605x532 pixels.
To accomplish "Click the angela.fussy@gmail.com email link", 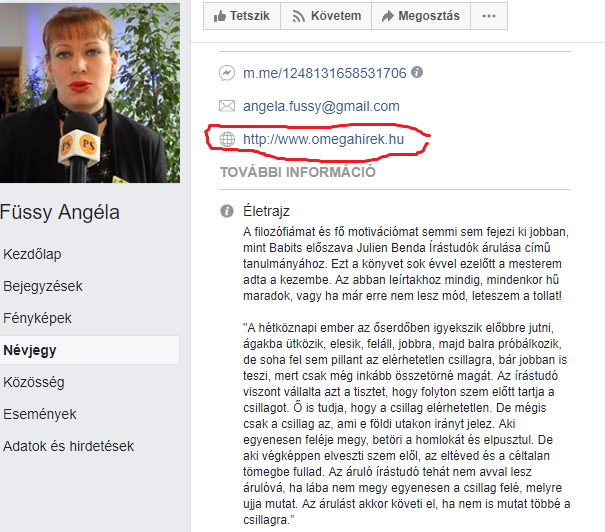I will point(321,106).
